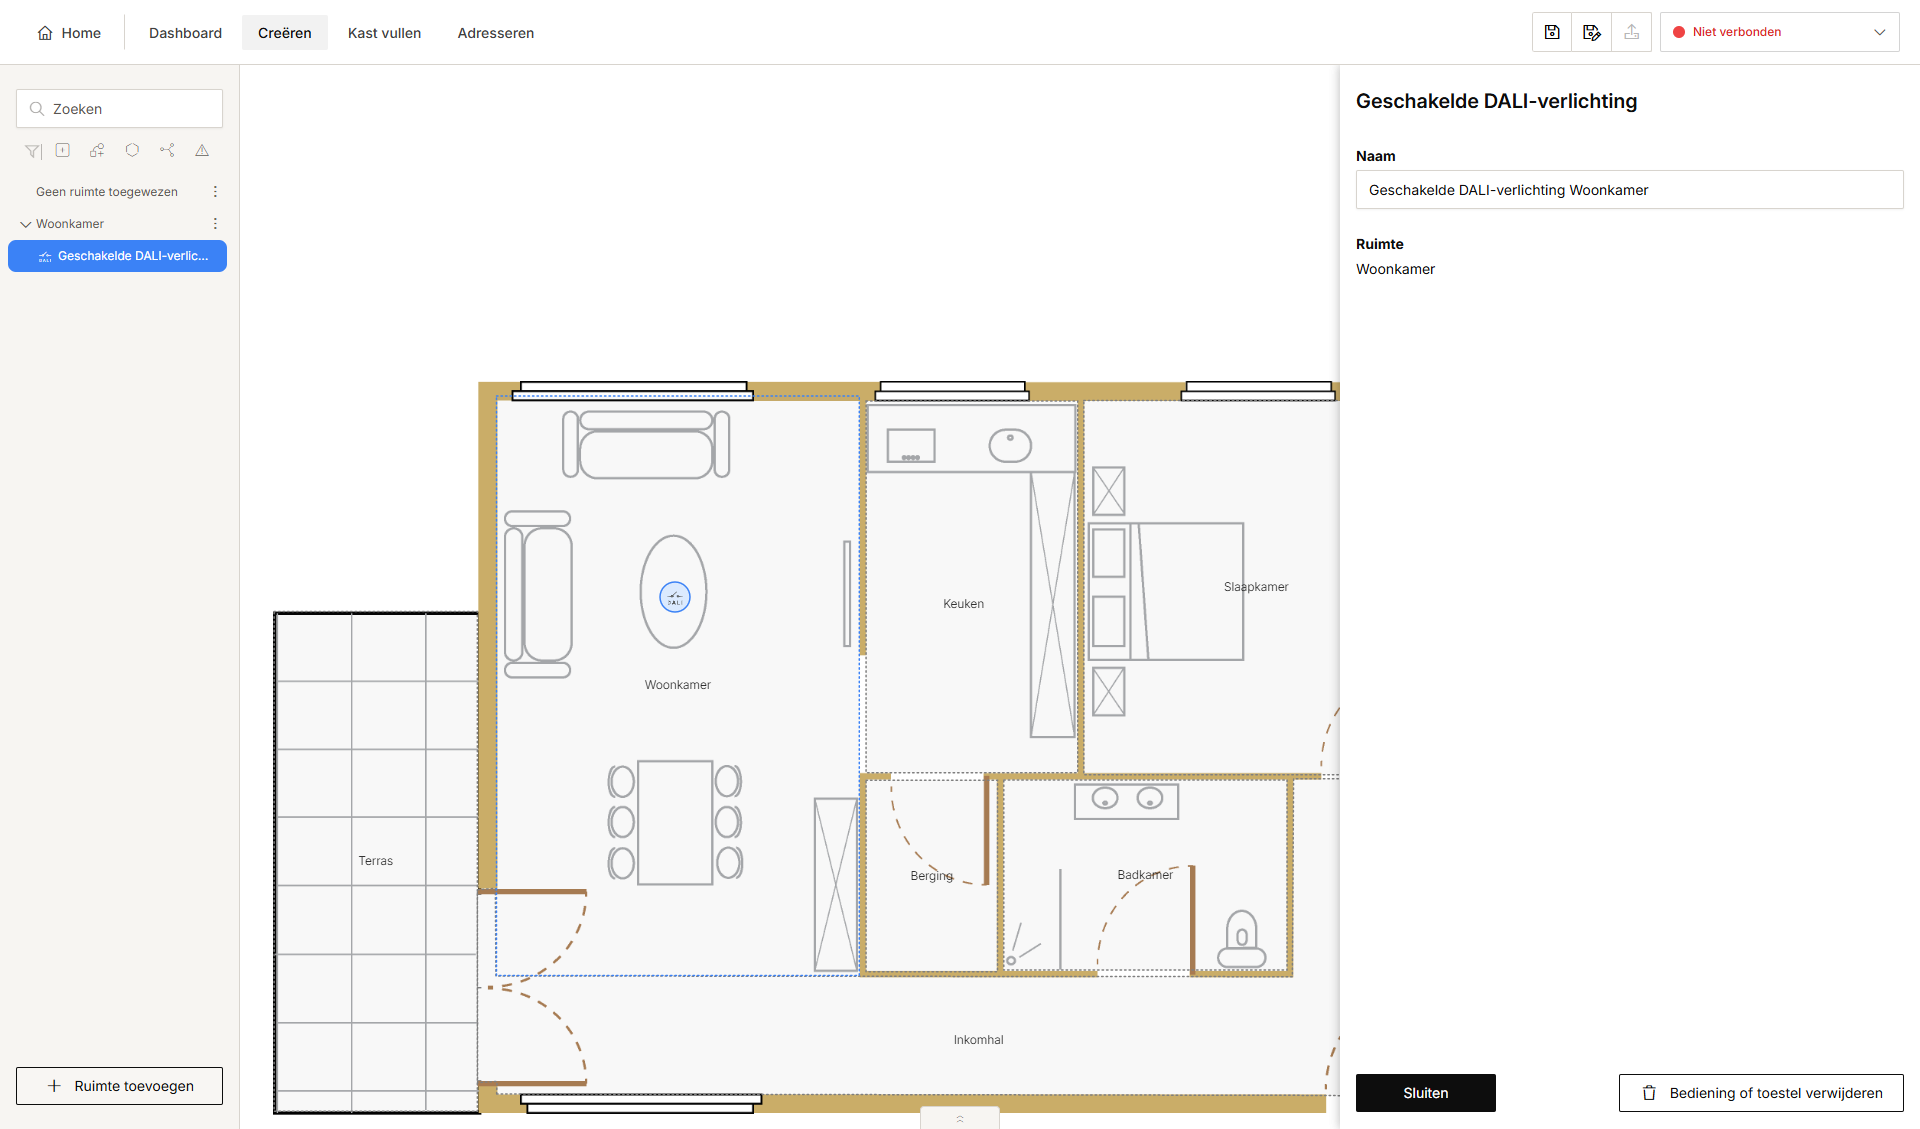The height and width of the screenshot is (1129, 1920).
Task: Open the Niet verbonden connection dropdown
Action: (1780, 32)
